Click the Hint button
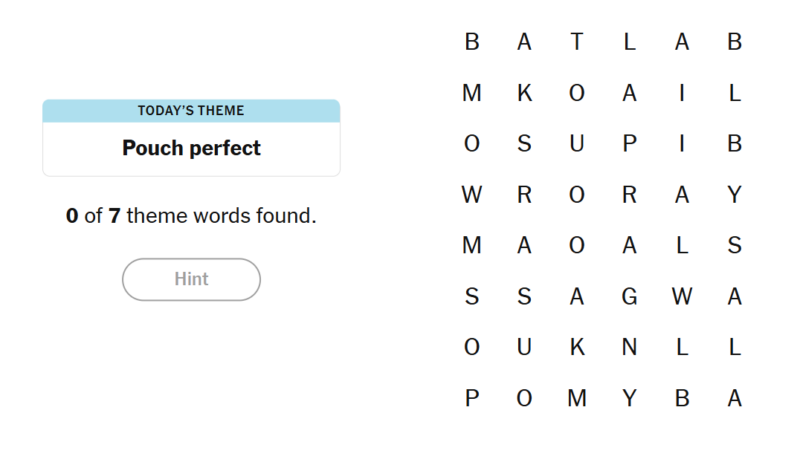This screenshot has height=462, width=800. point(191,279)
